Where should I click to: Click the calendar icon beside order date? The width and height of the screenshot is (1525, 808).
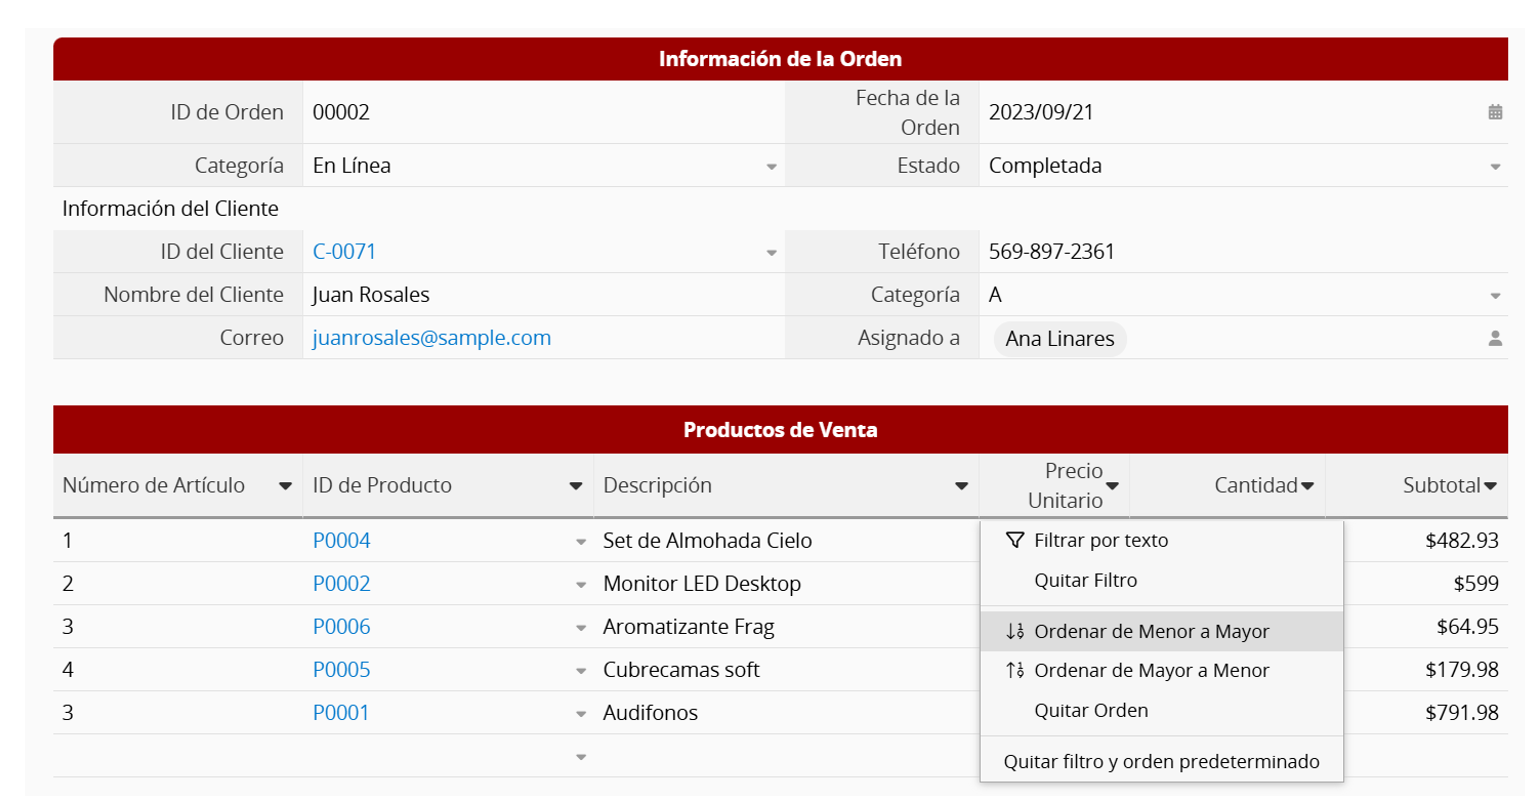1494,112
